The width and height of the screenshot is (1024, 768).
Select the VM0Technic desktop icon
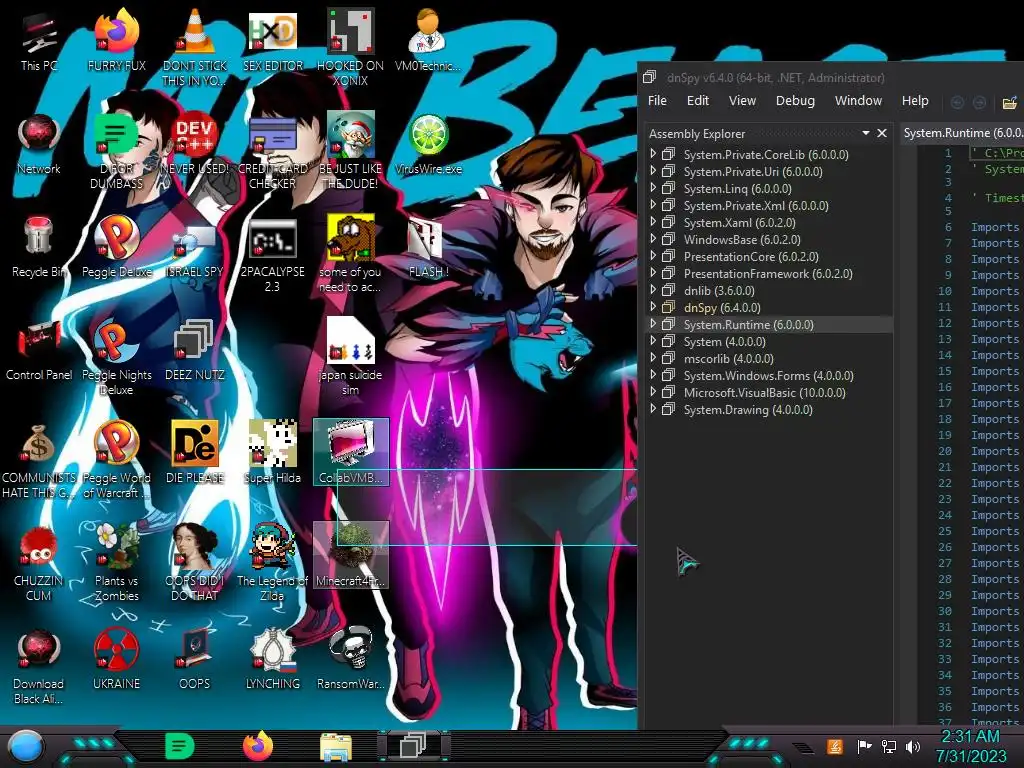428,40
